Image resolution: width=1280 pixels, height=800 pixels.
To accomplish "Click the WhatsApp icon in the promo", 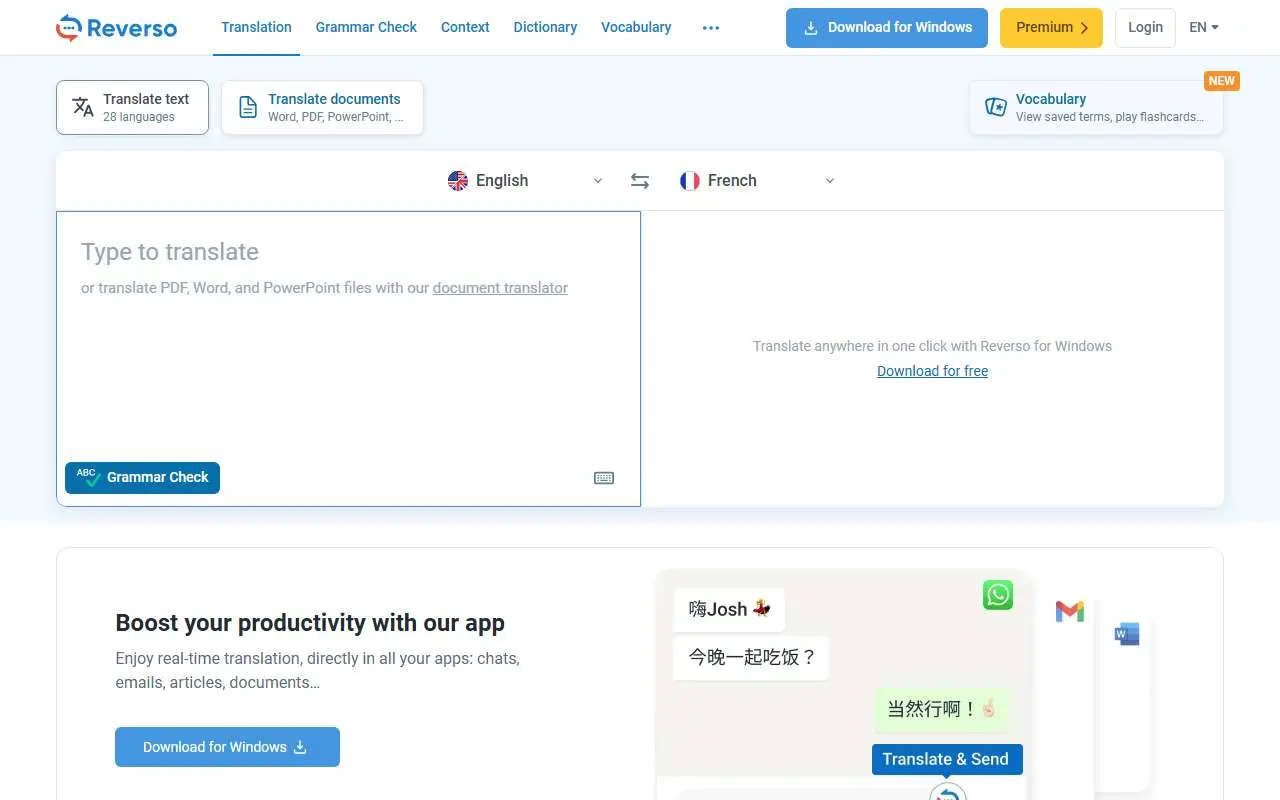I will [x=998, y=595].
